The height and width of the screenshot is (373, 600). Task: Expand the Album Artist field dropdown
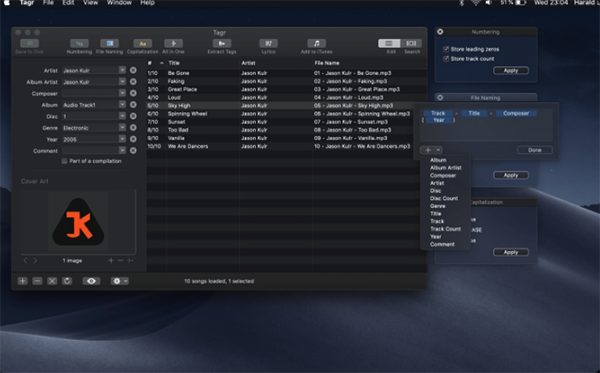(x=122, y=81)
